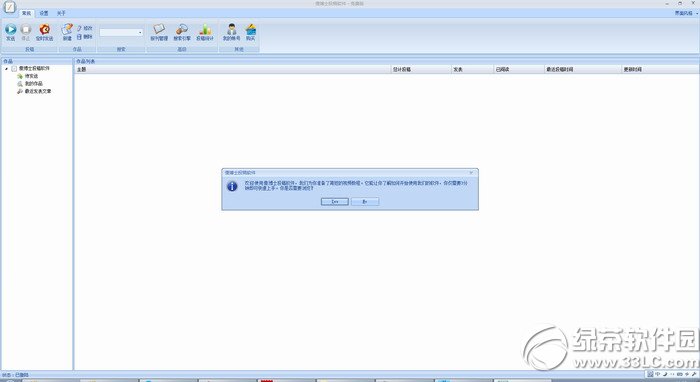The image size is (700, 382).
Task: Sort by the 总计投稿 column header
Action: tap(421, 70)
